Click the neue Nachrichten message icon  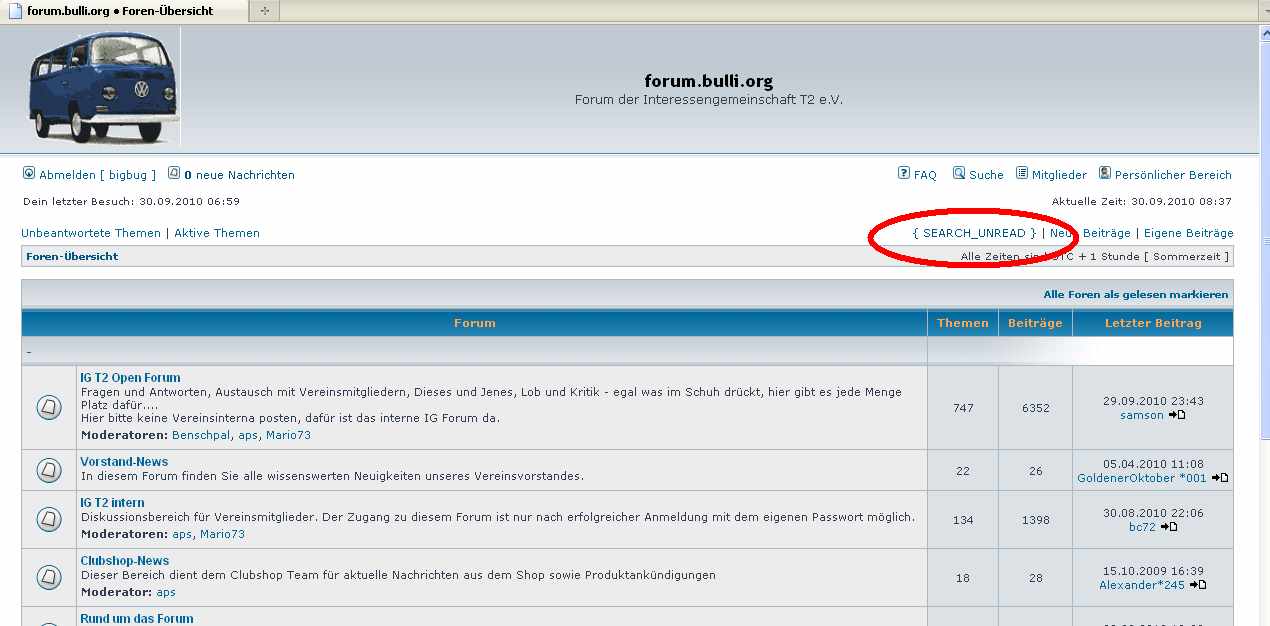coord(174,173)
